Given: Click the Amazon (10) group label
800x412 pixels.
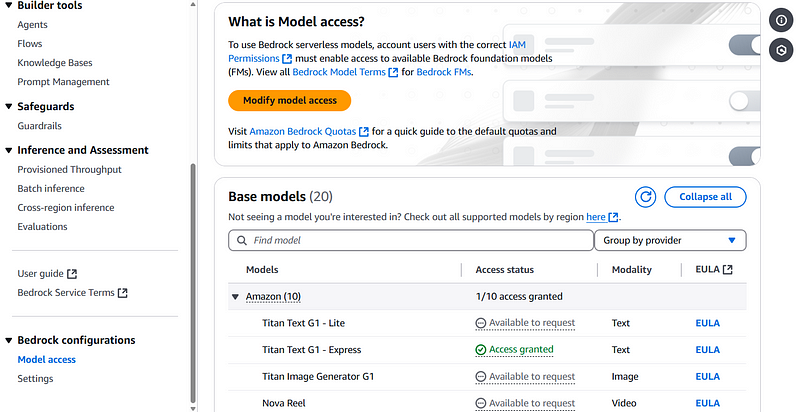Looking at the screenshot, I should click(273, 297).
